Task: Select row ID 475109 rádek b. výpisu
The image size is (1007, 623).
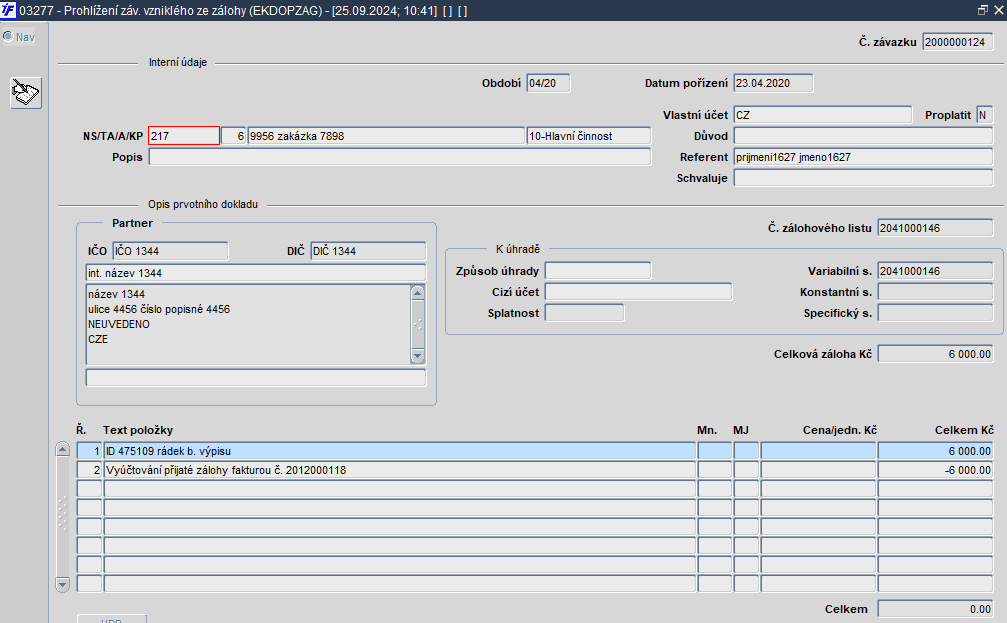Action: pyautogui.click(x=399, y=451)
